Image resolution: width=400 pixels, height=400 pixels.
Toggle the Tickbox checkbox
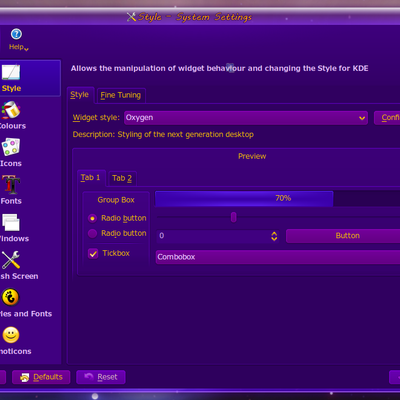tap(93, 254)
